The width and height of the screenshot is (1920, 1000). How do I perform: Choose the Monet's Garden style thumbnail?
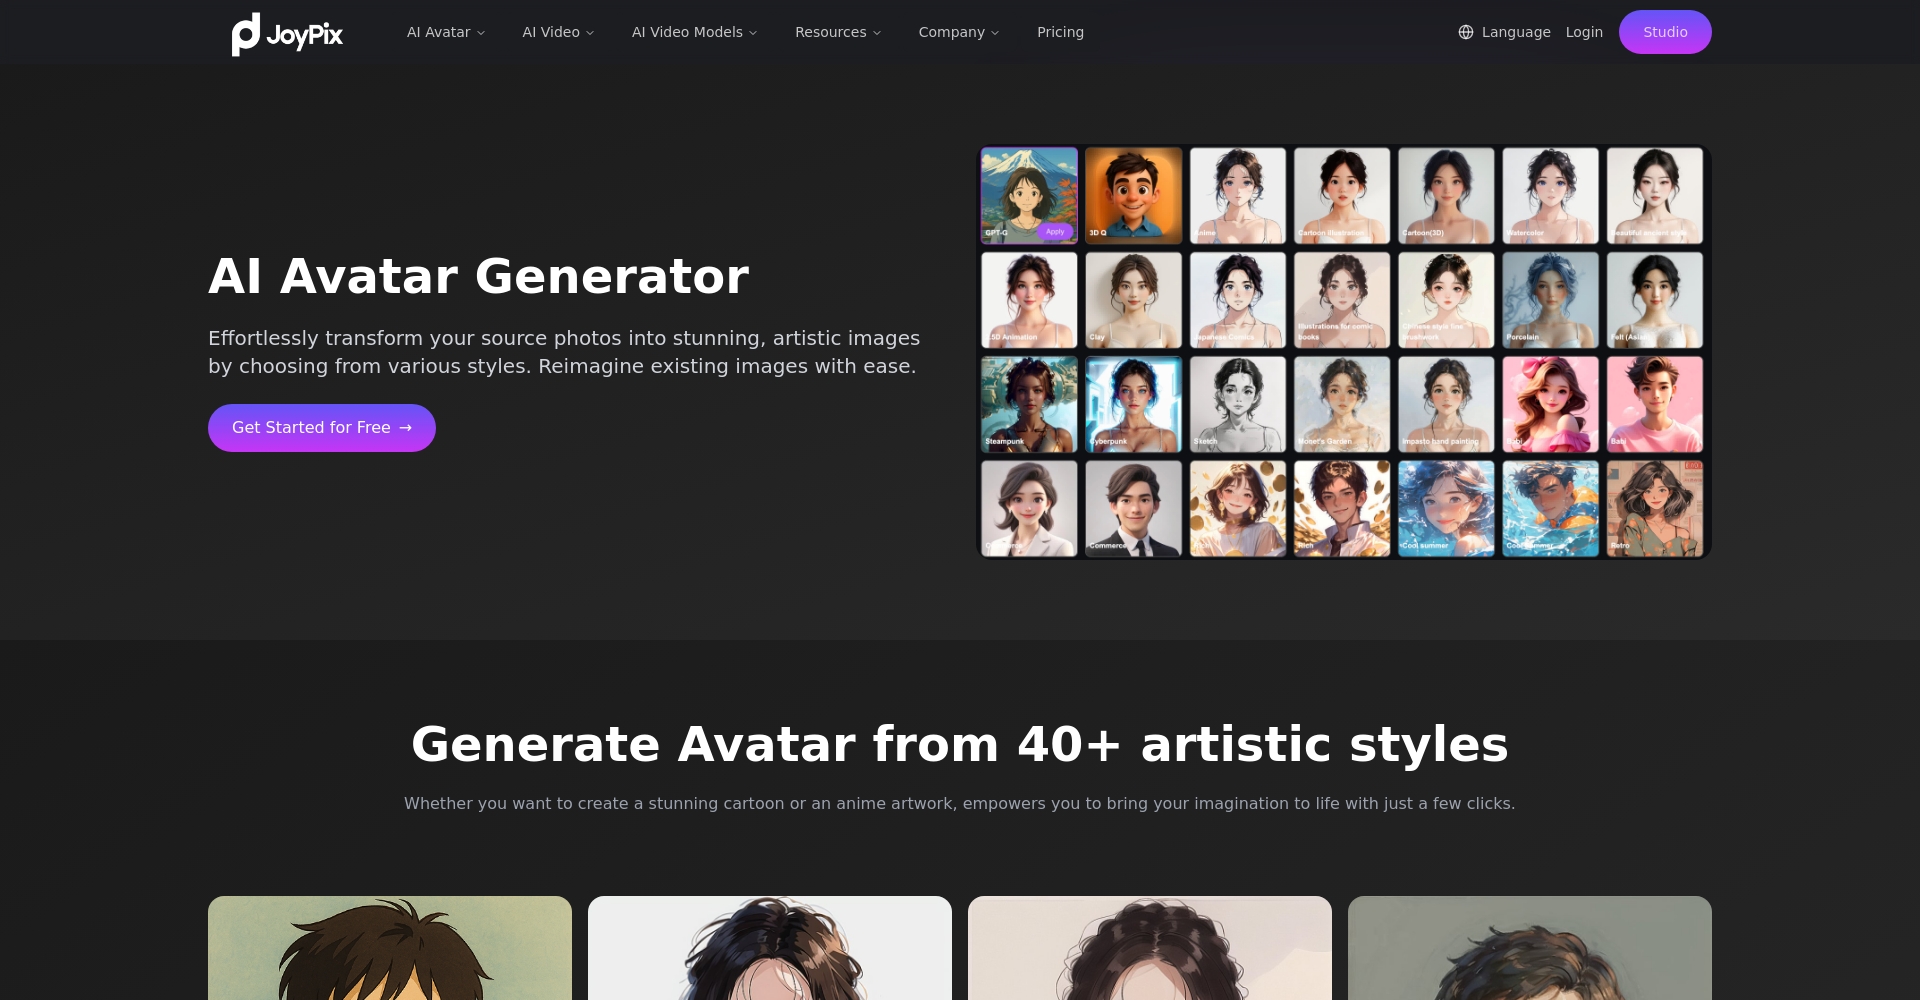[x=1342, y=404]
